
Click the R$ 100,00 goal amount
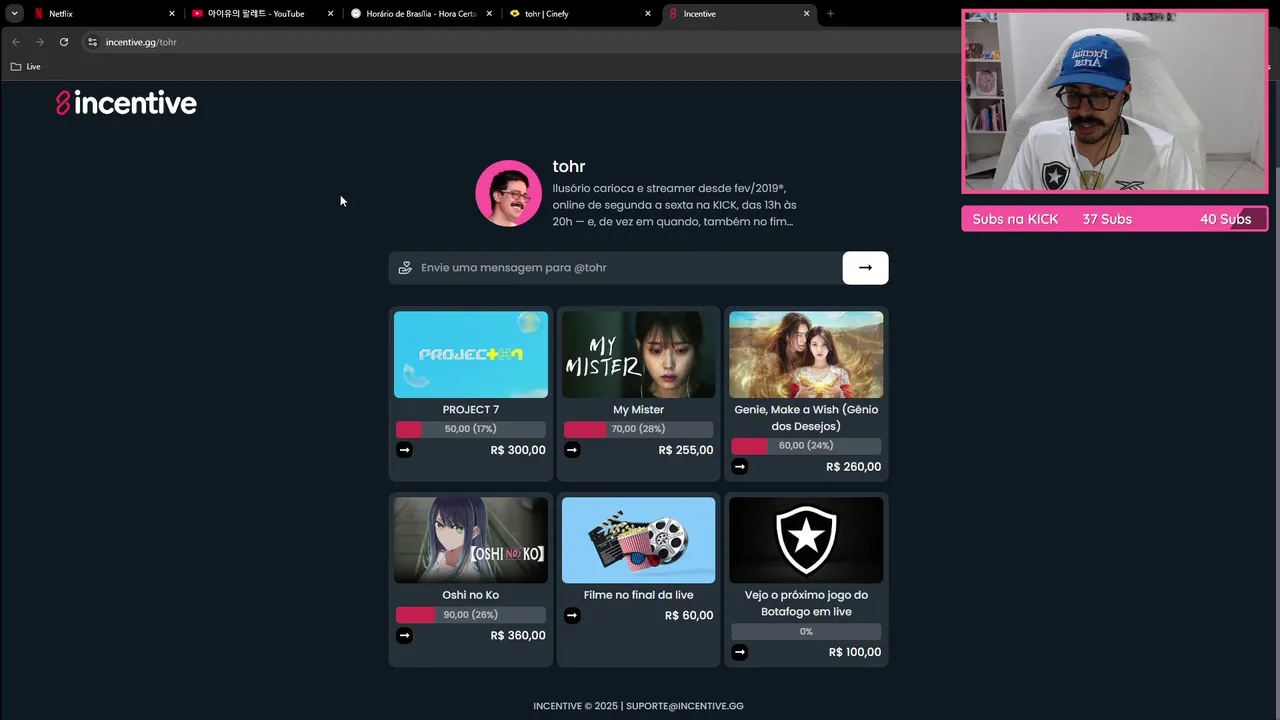(855, 652)
